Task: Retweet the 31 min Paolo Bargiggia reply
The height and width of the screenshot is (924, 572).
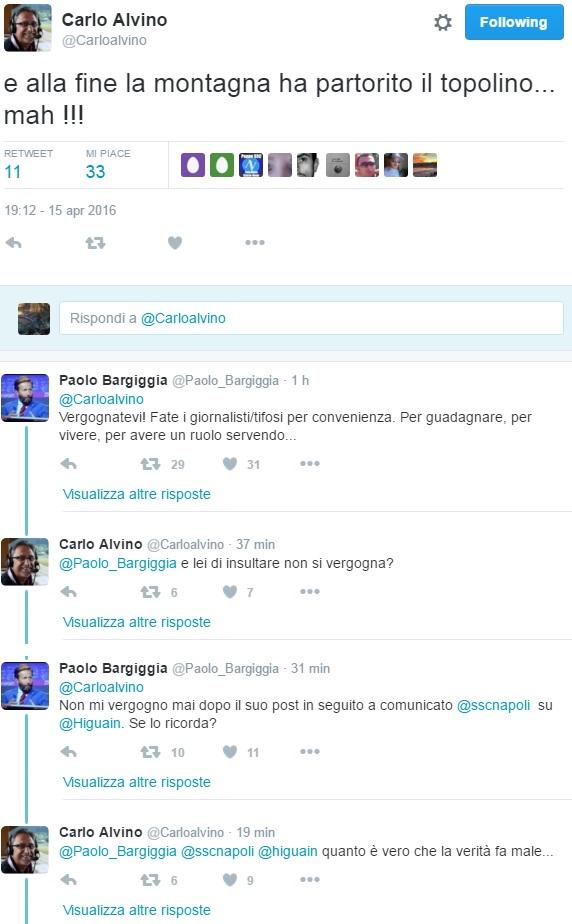Action: pyautogui.click(x=150, y=752)
